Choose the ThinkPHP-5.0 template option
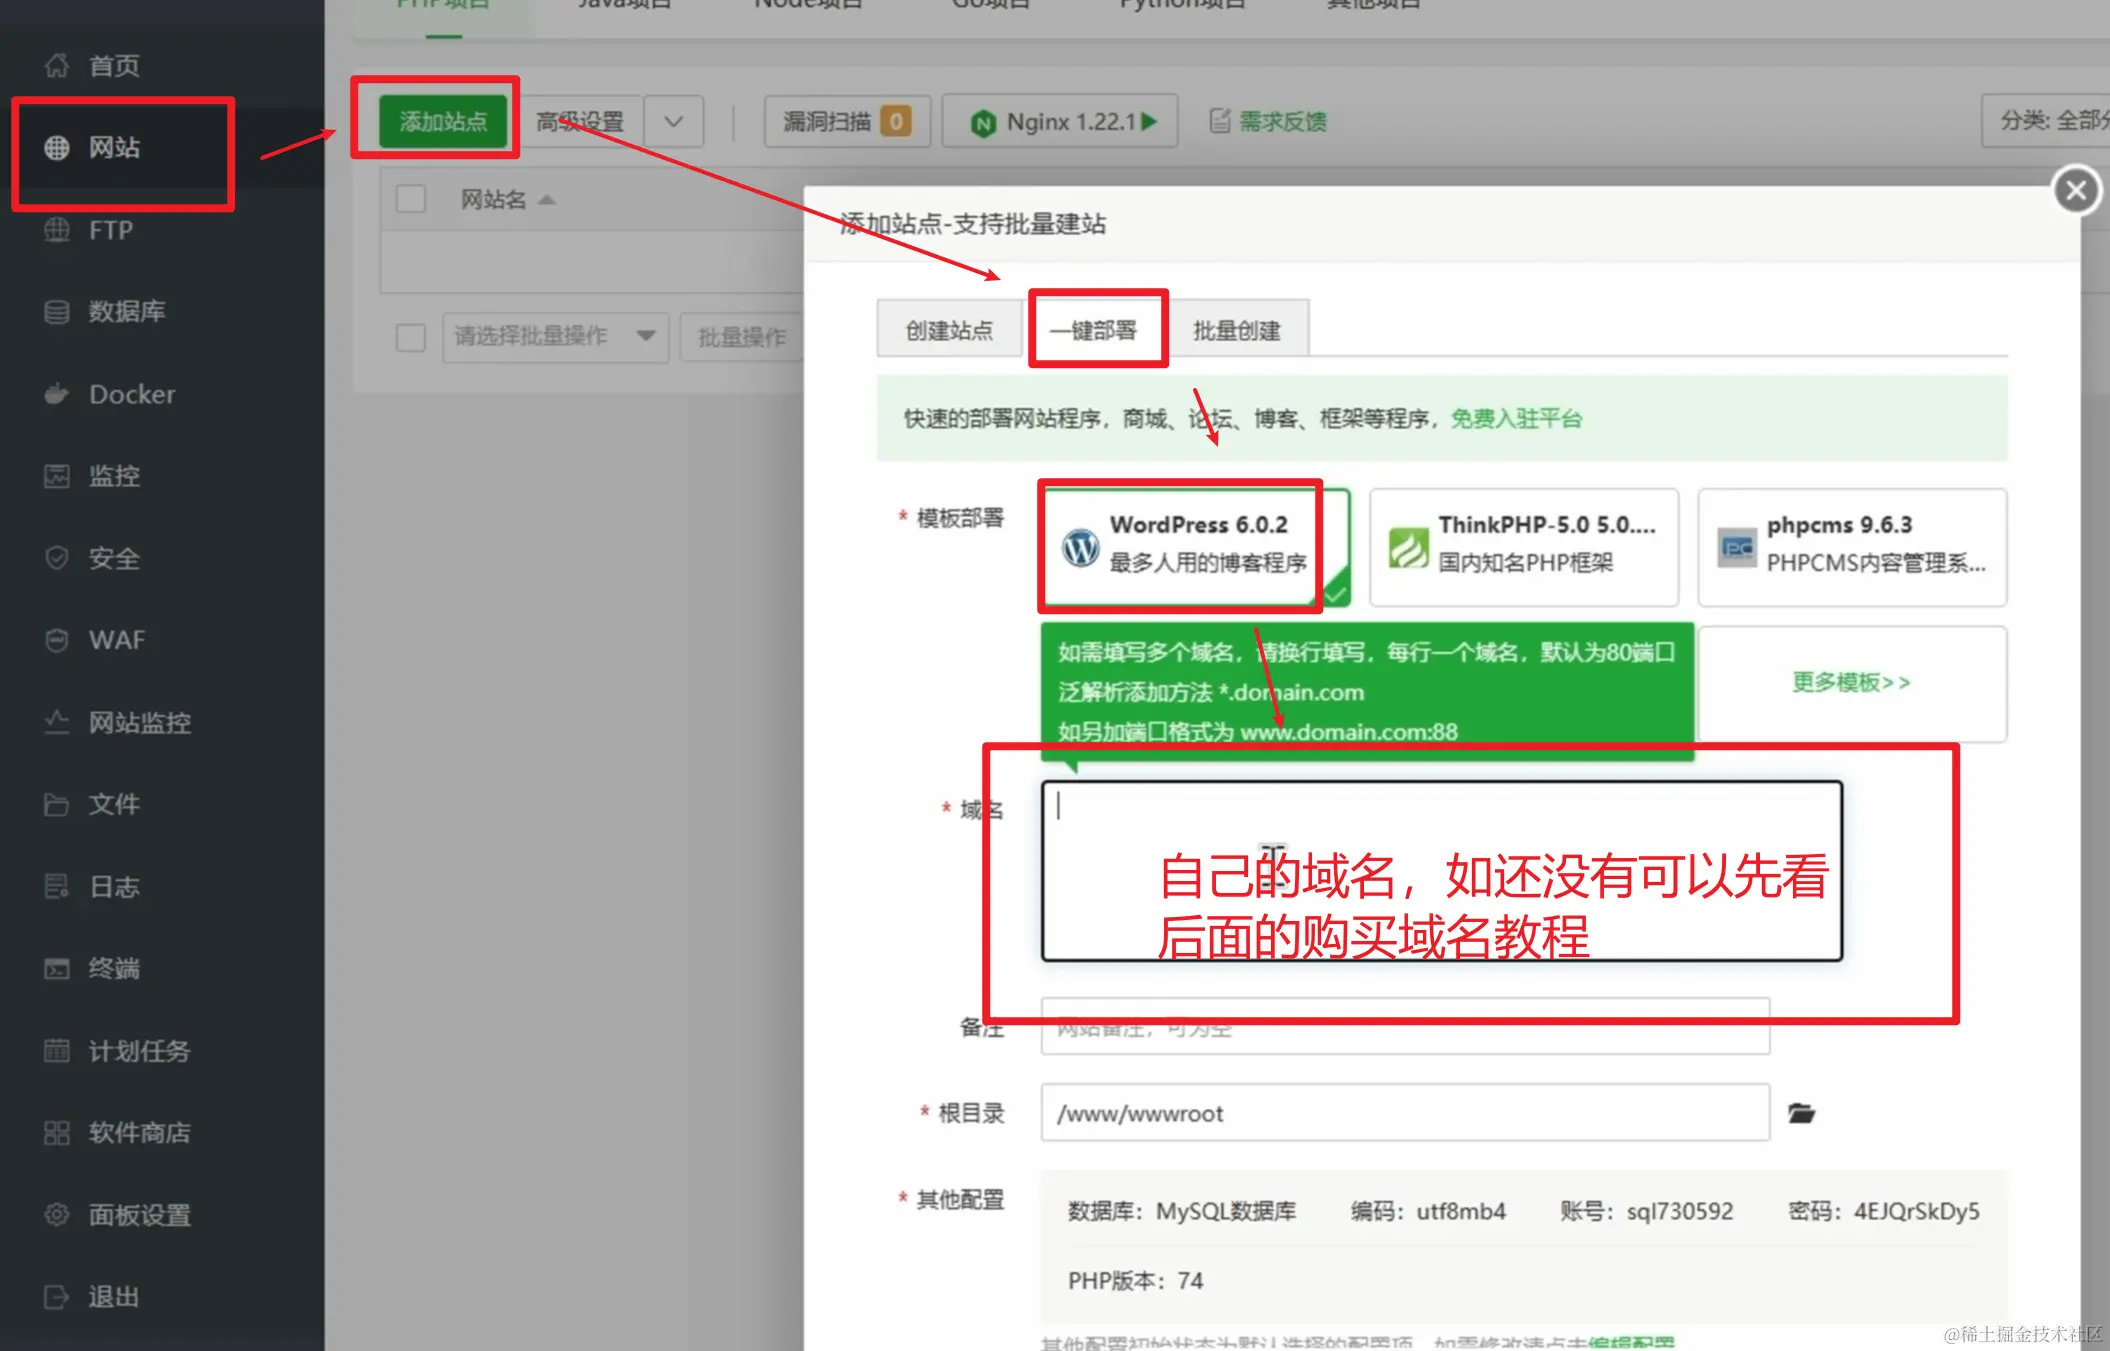Screen dimensions: 2110x1351 pos(1523,546)
